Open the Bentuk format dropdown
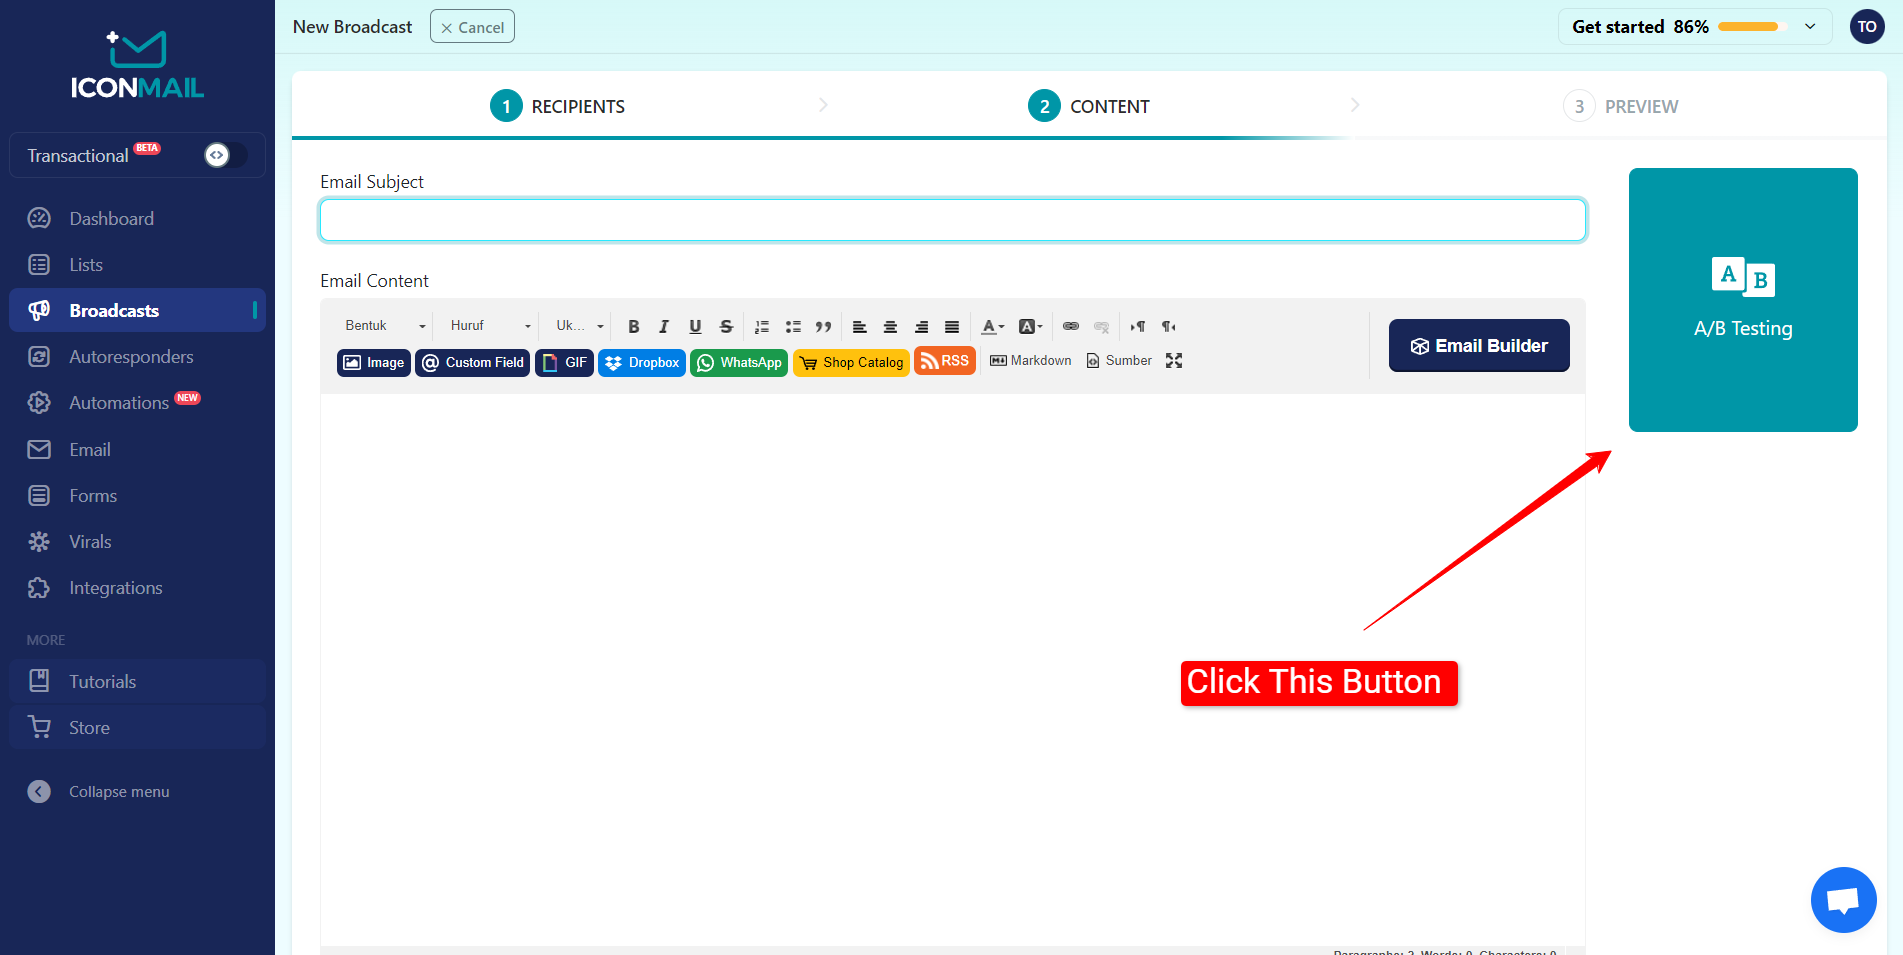The height and width of the screenshot is (955, 1903). tap(384, 326)
